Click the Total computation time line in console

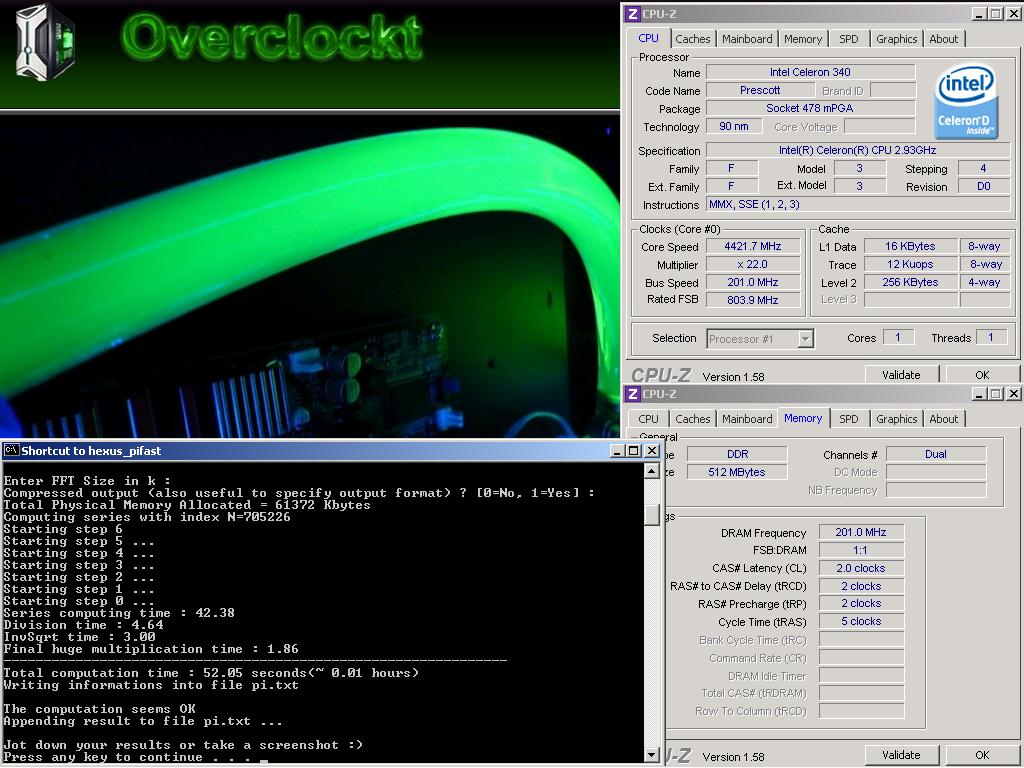pyautogui.click(x=212, y=673)
